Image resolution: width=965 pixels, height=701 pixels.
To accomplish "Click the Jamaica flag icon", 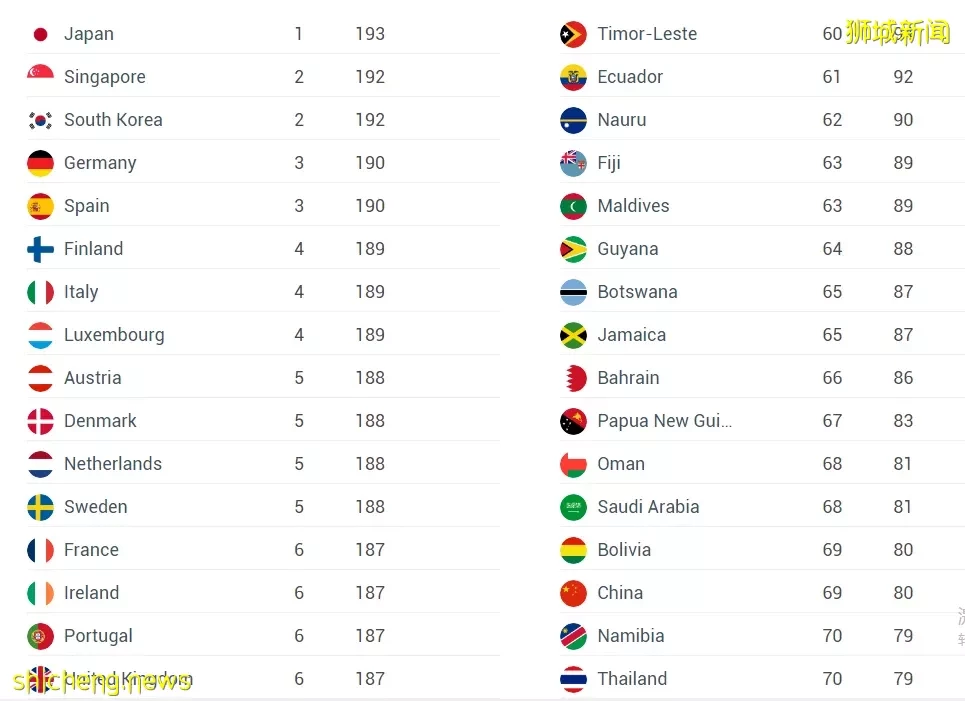I will [574, 335].
